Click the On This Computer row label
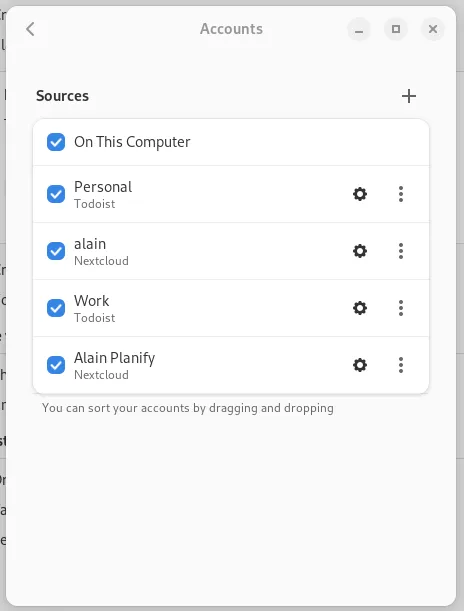 coord(132,142)
